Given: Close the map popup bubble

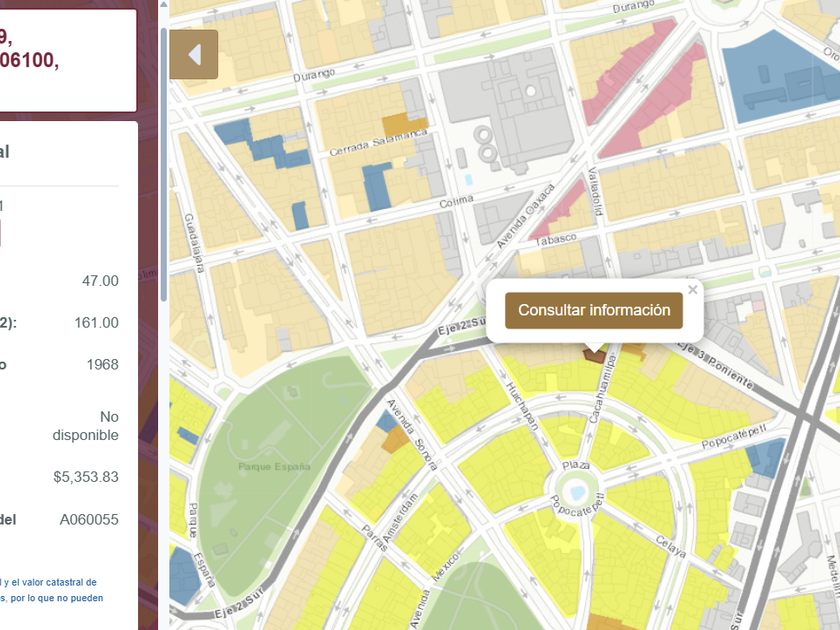Looking at the screenshot, I should 692,291.
